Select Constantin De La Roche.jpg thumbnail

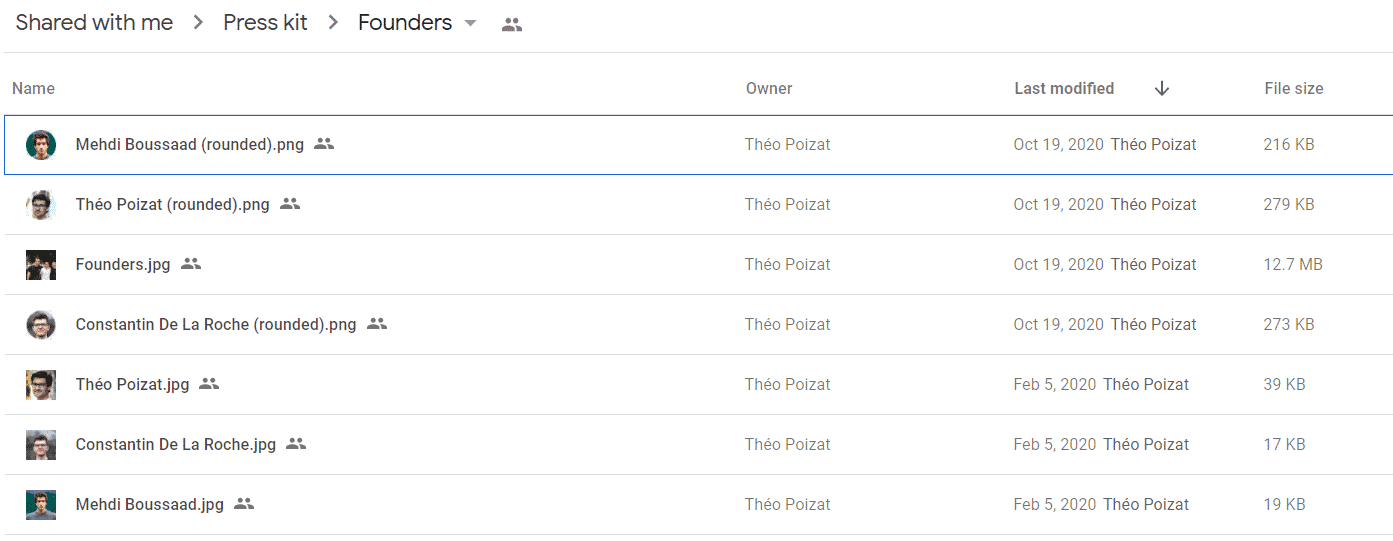(x=41, y=445)
